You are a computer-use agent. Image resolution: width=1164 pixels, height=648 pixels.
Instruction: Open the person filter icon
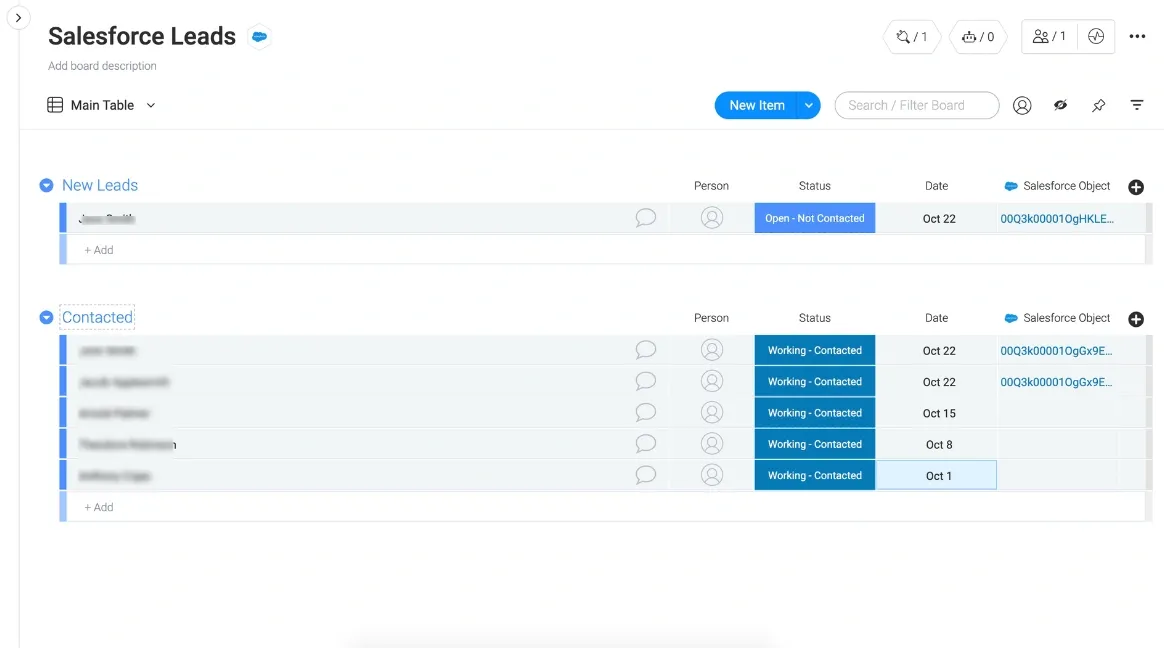(x=1021, y=105)
